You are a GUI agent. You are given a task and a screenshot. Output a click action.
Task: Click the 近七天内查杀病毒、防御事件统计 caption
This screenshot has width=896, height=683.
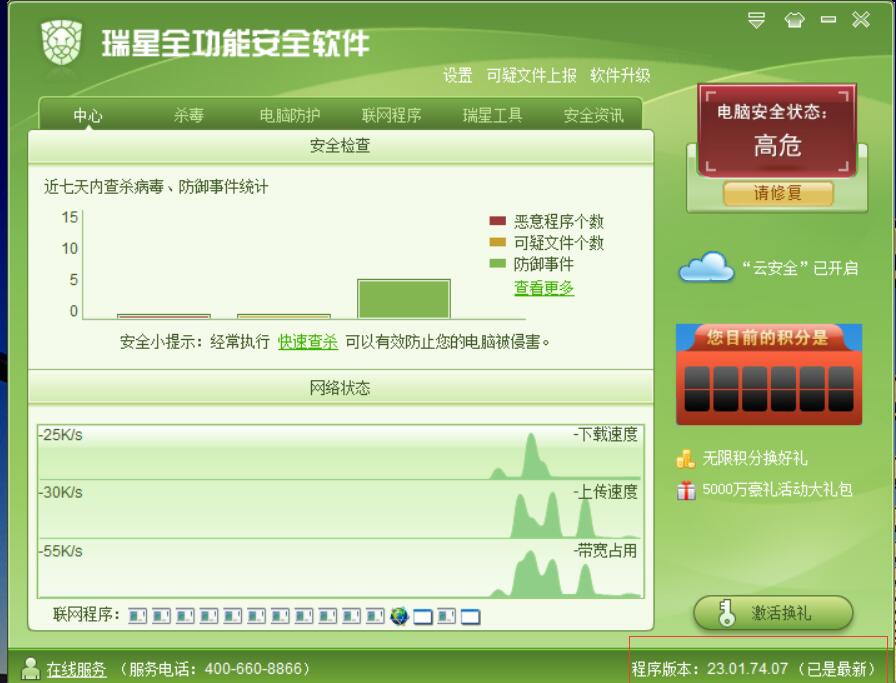[155, 186]
